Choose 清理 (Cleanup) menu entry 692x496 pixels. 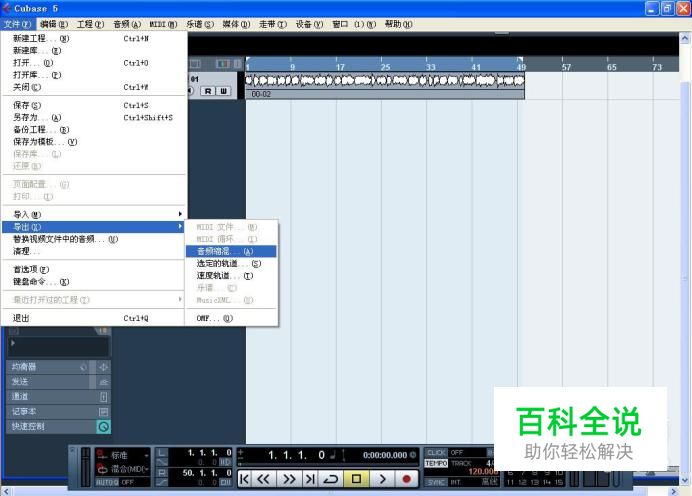pos(94,251)
